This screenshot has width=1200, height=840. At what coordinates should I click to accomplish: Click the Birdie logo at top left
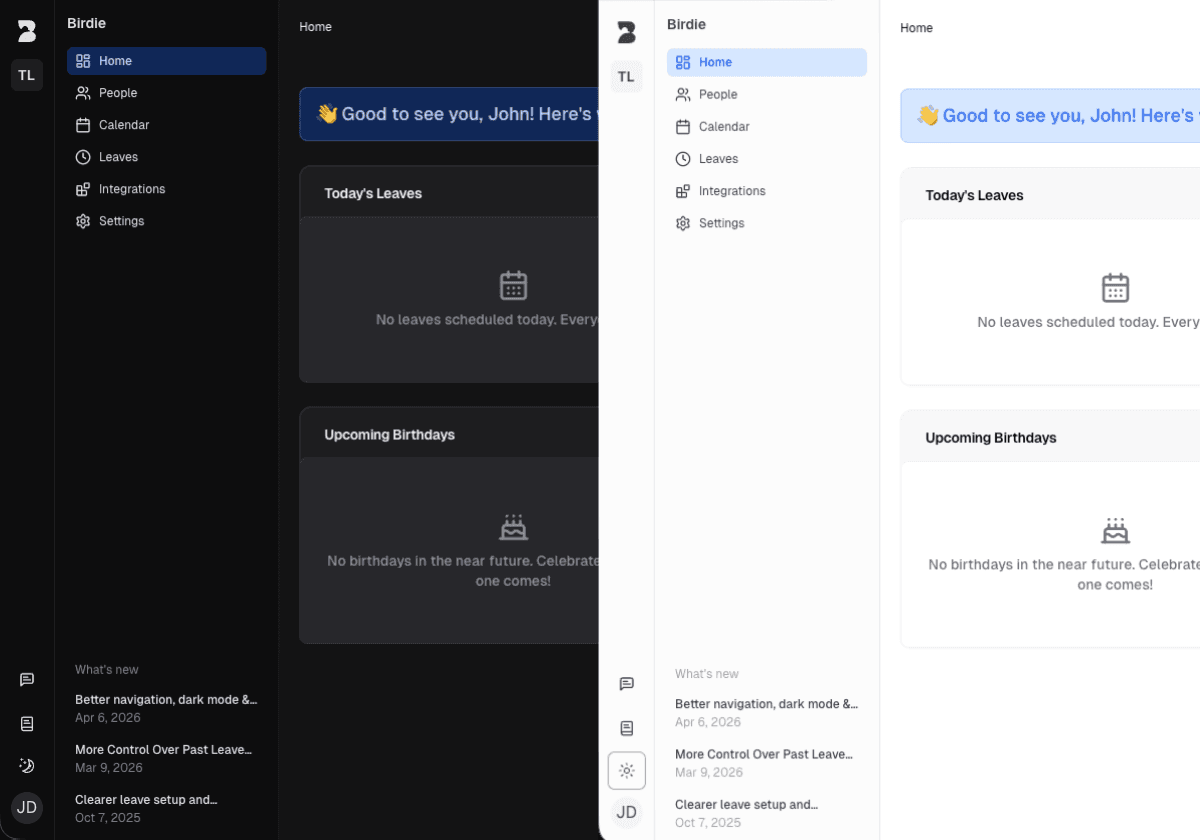(x=26, y=29)
